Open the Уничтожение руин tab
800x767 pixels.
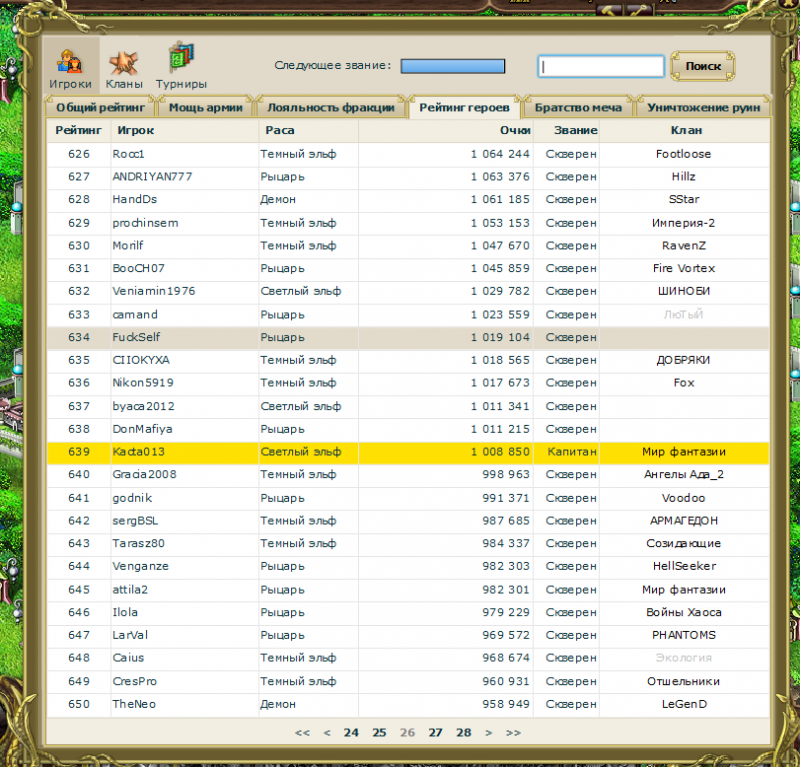703,107
